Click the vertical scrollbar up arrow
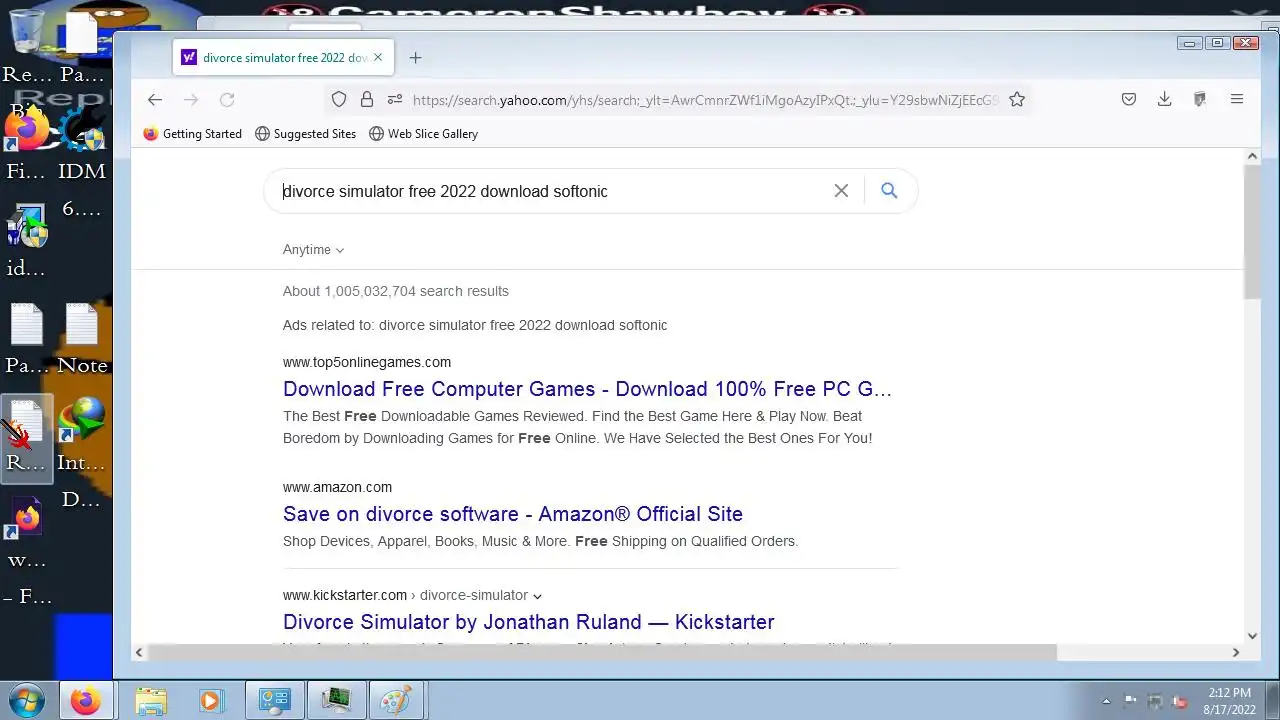Viewport: 1280px width, 720px height. [x=1252, y=156]
